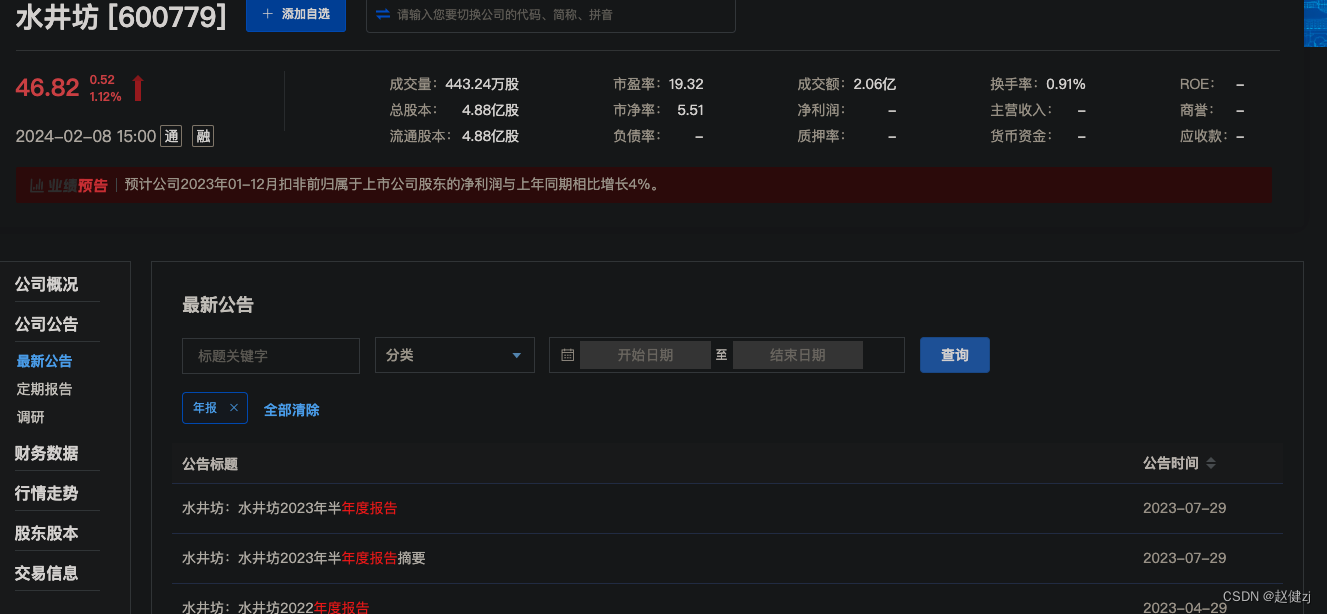Image resolution: width=1327 pixels, height=614 pixels.
Task: Sort by 公告时间 column arrows
Action: tap(1211, 463)
